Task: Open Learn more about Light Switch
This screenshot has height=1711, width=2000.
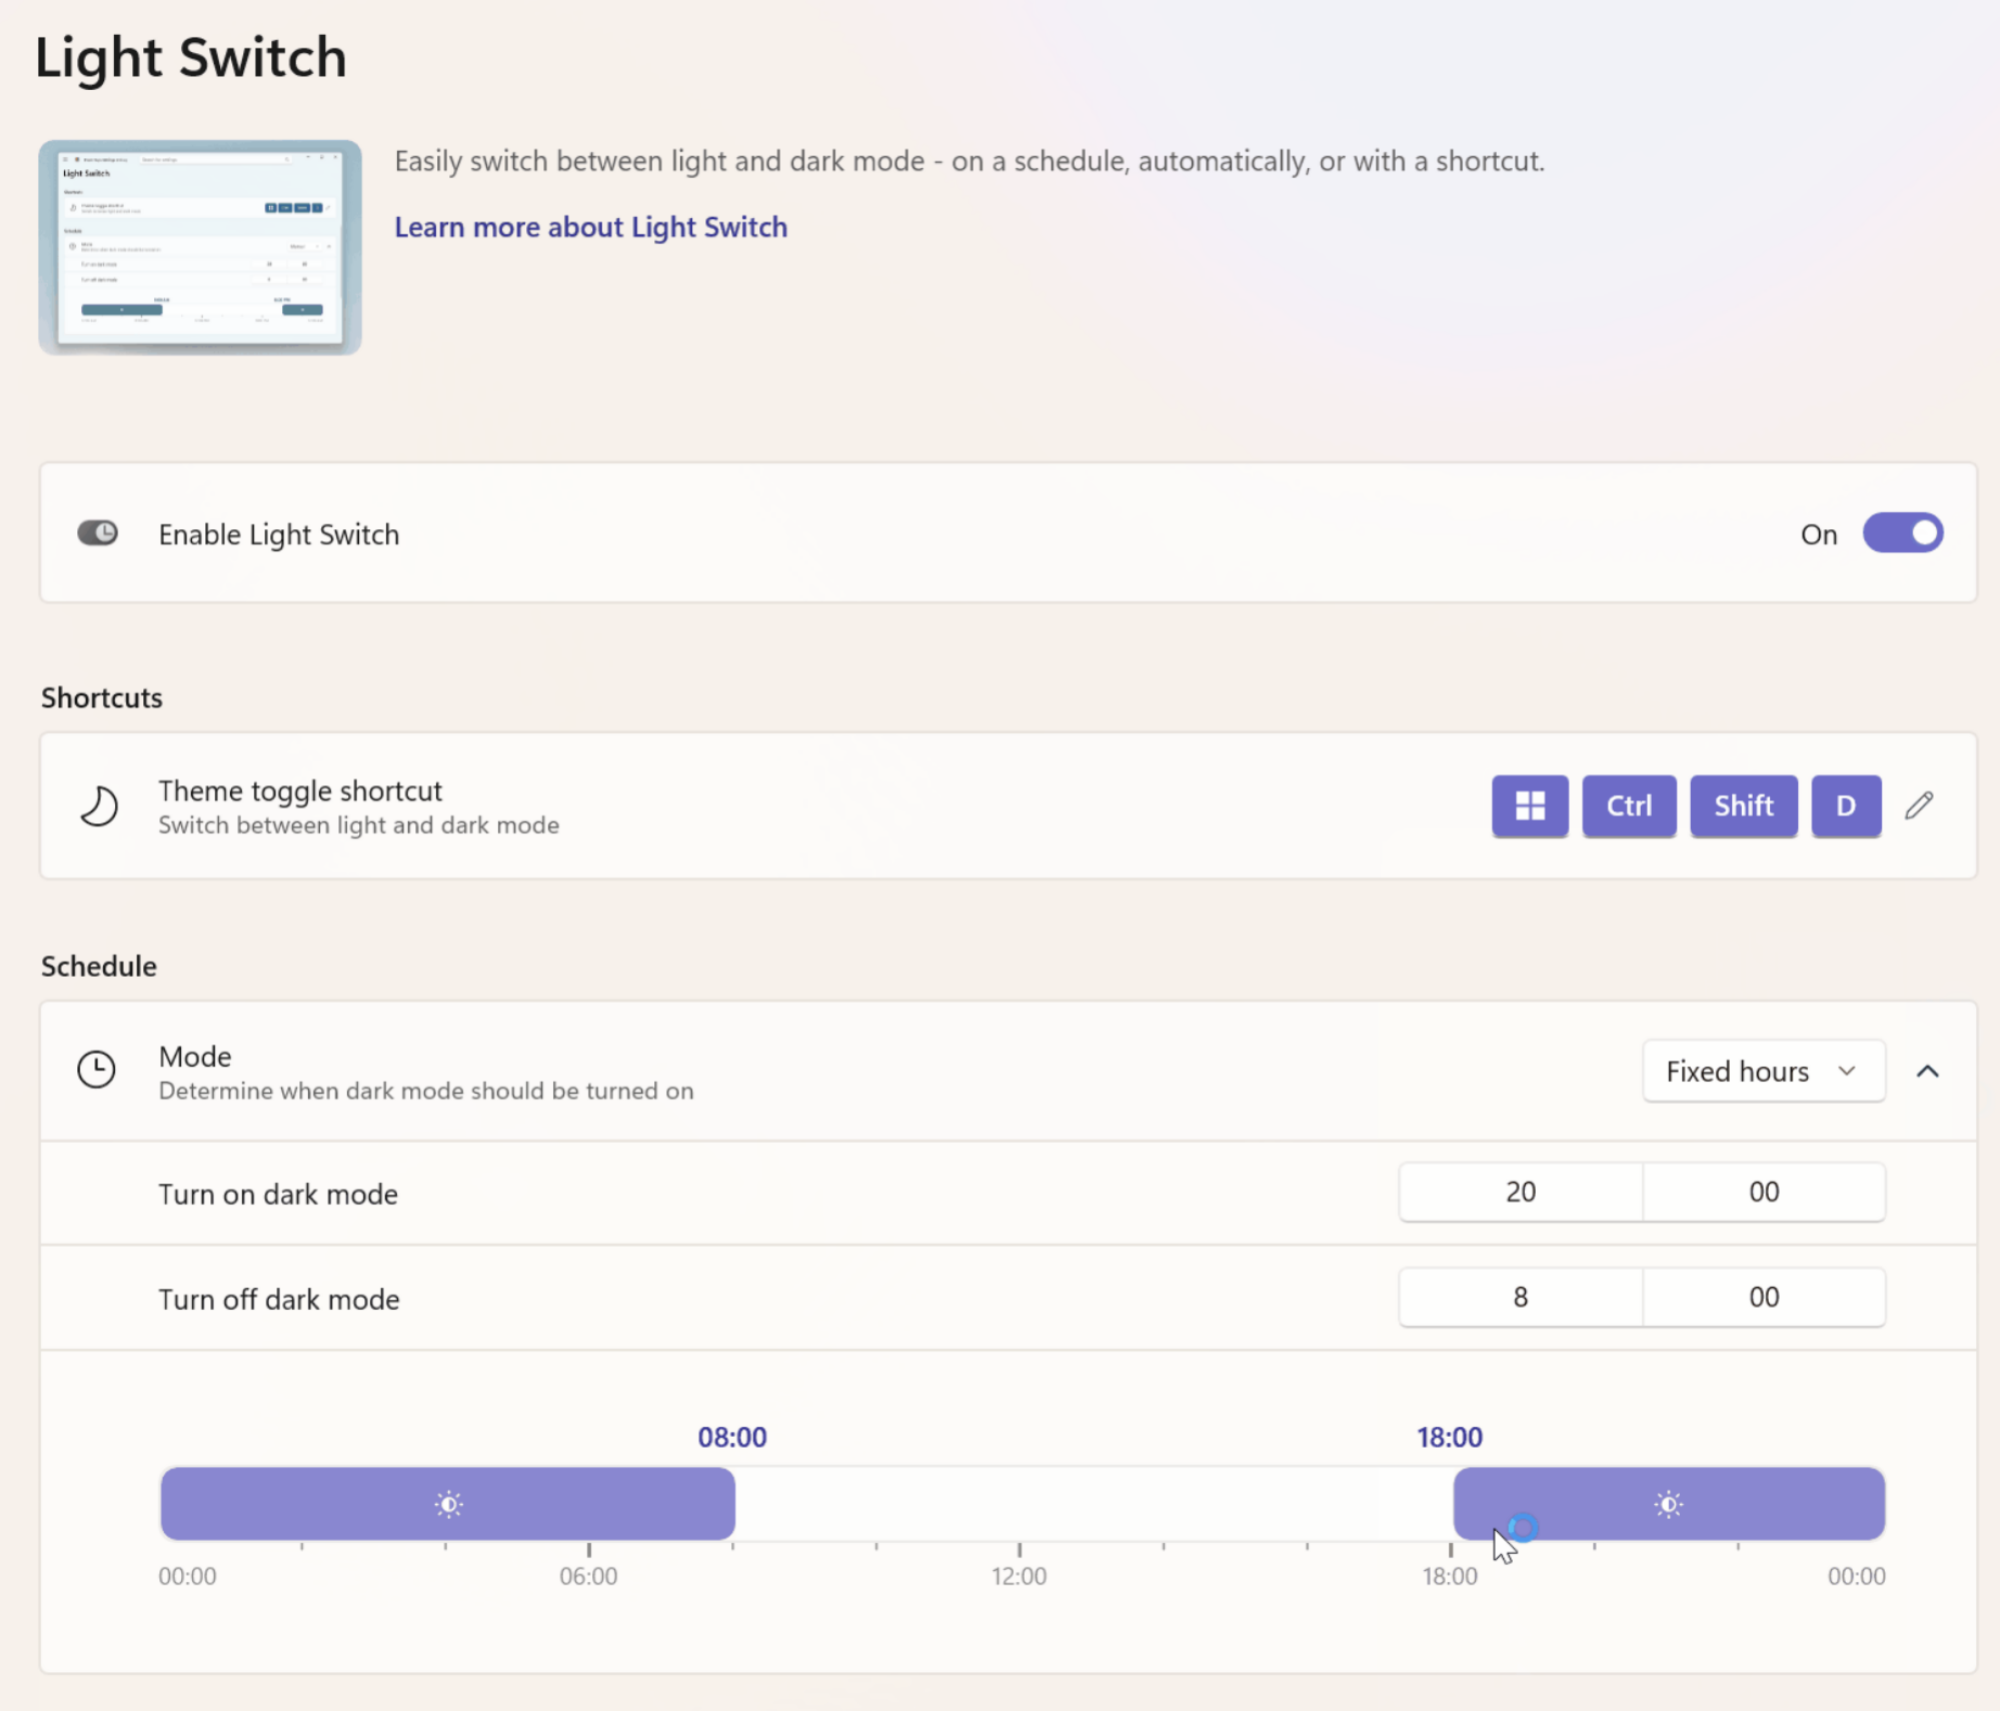Action: [590, 227]
